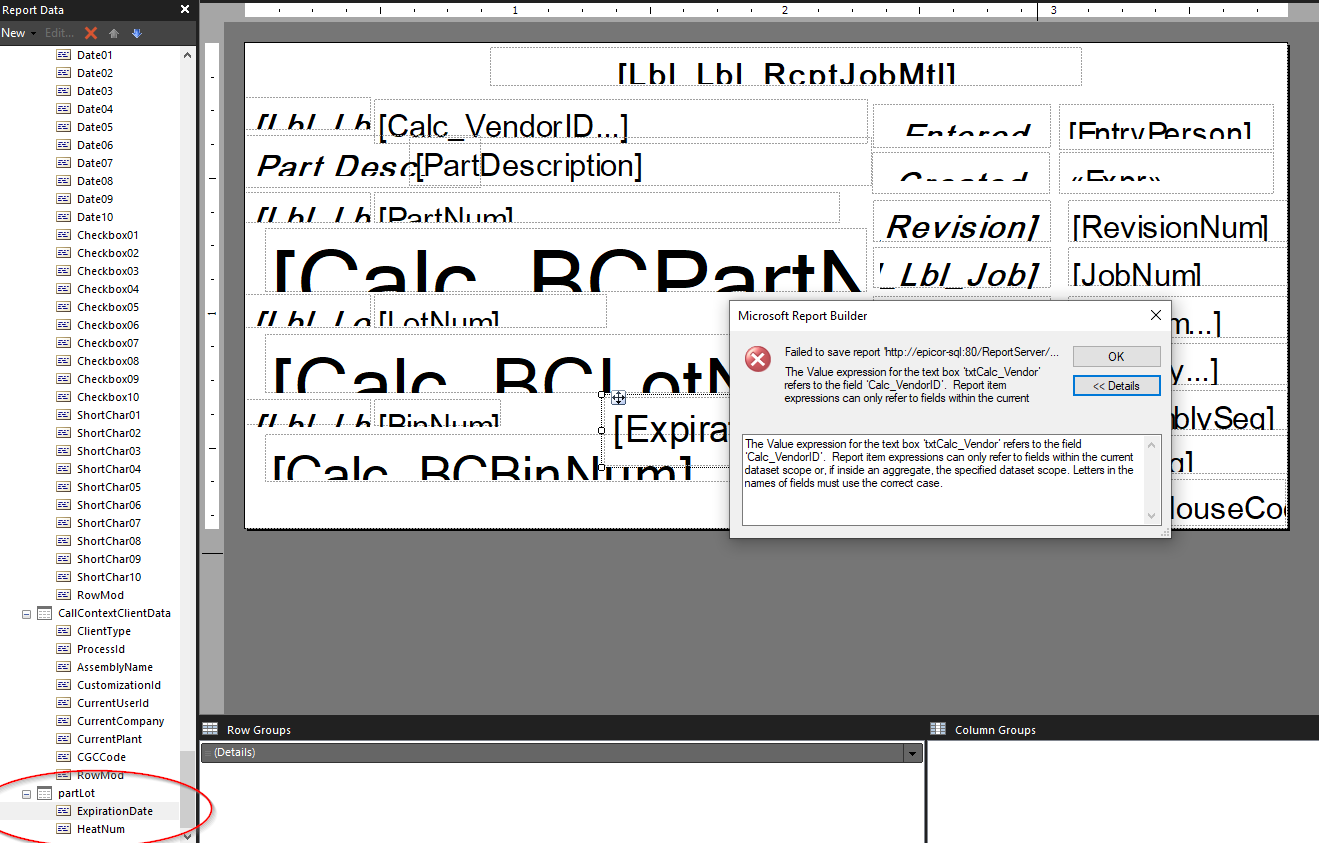The width and height of the screenshot is (1319, 843).
Task: Click the field icon beside Checkbox05
Action: click(63, 307)
